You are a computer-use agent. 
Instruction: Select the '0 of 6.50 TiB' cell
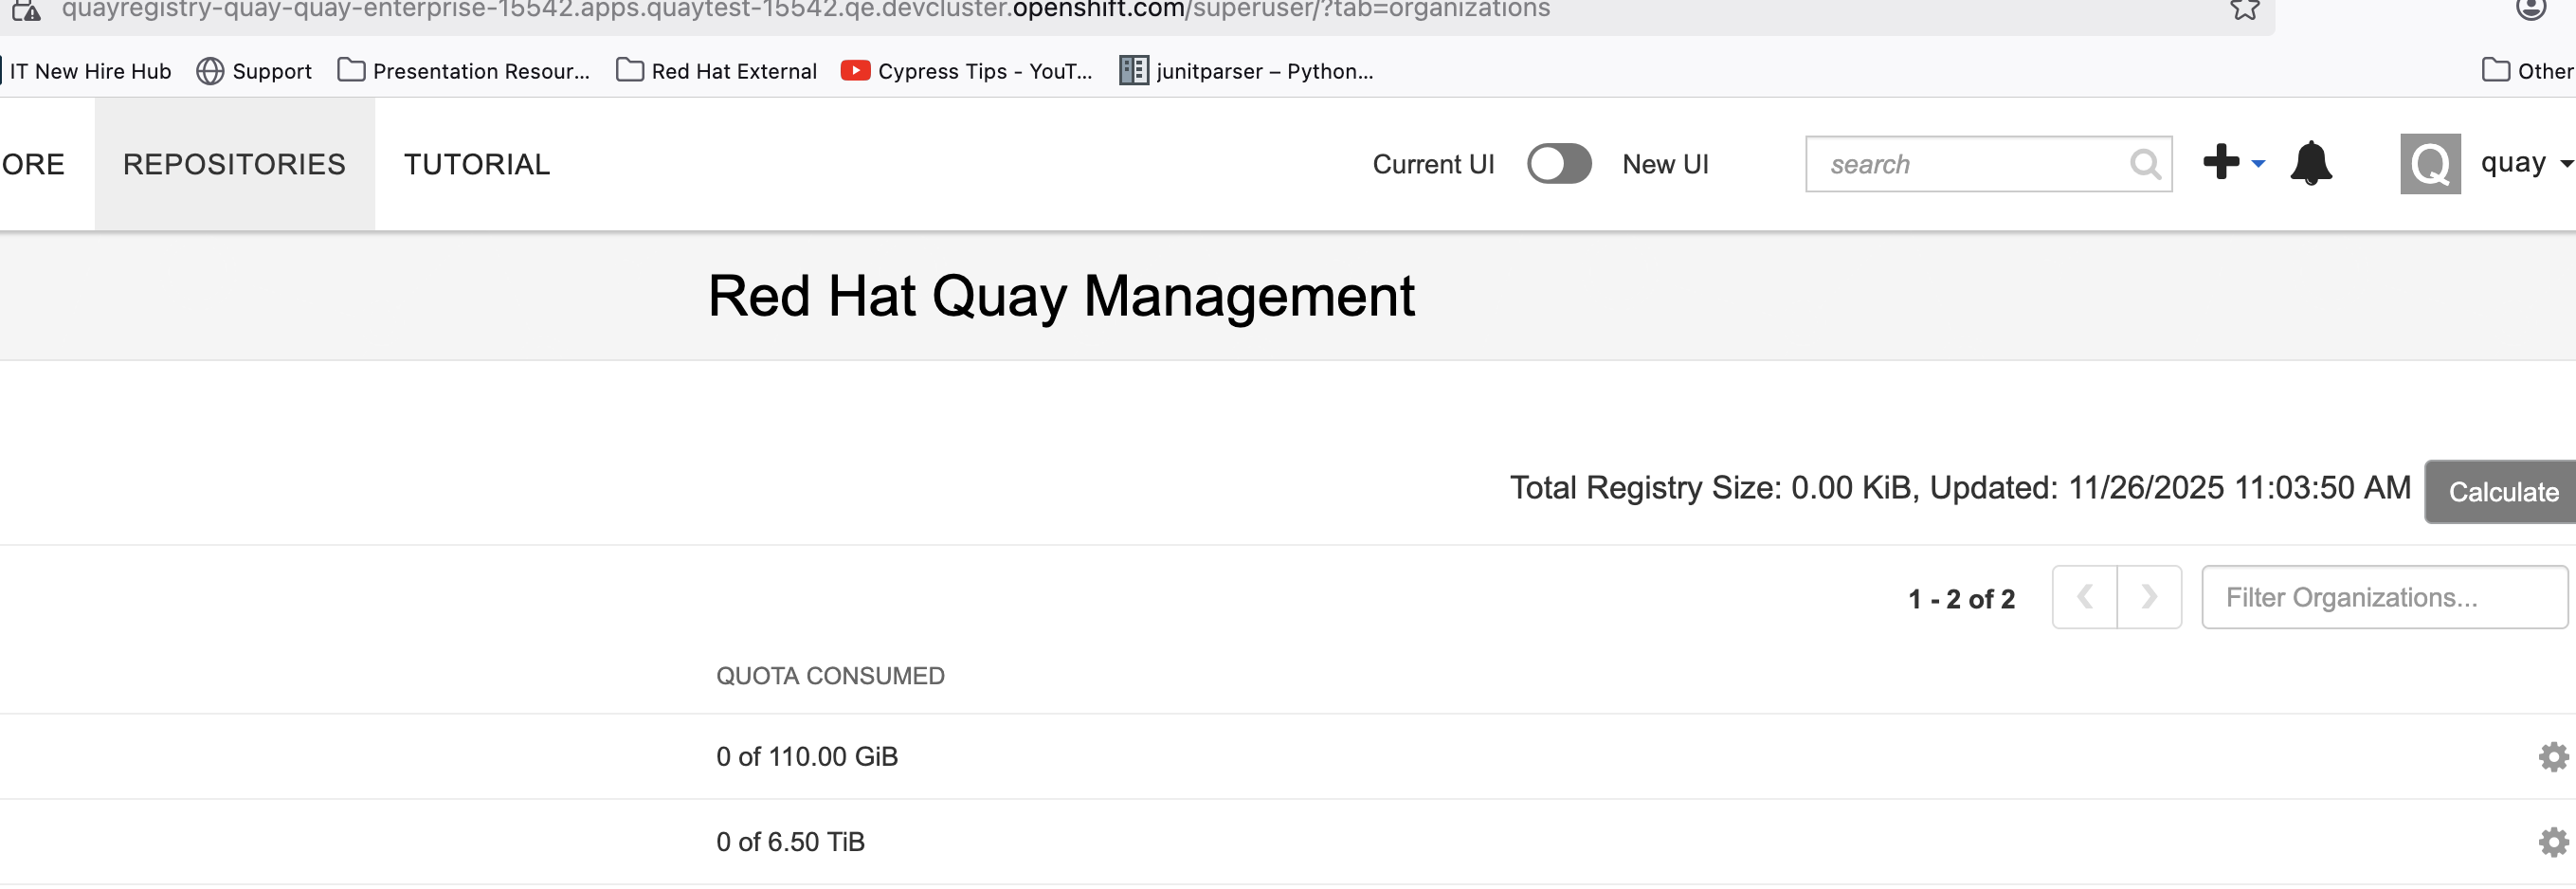(790, 842)
